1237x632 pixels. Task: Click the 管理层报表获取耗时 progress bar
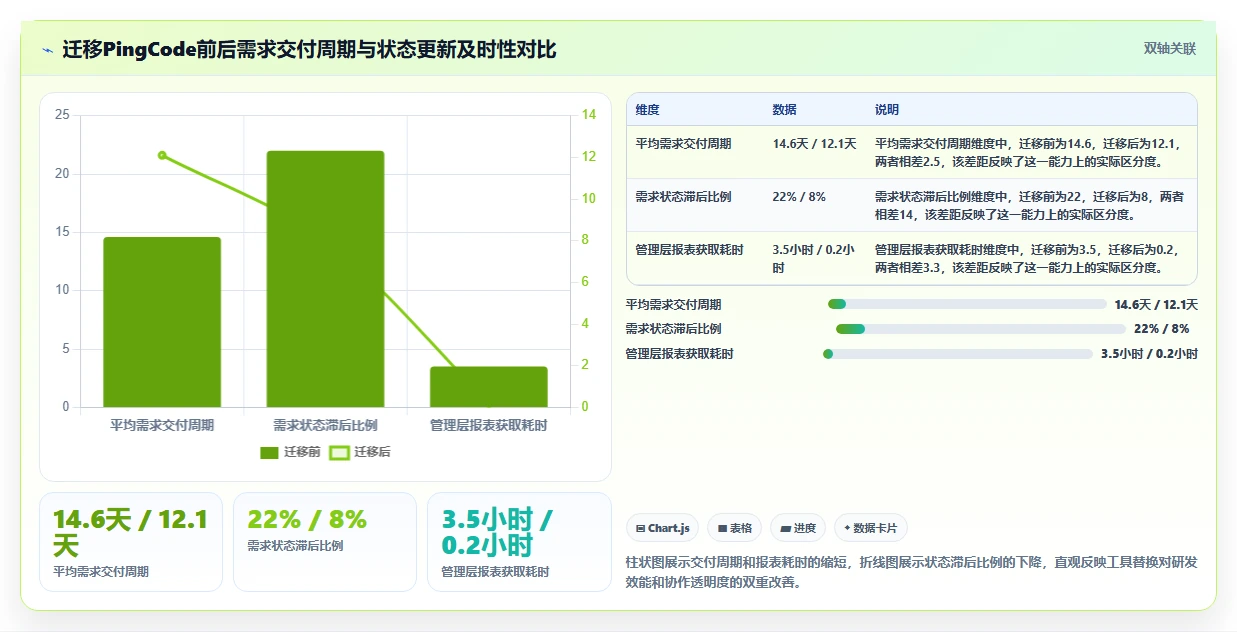tap(957, 353)
